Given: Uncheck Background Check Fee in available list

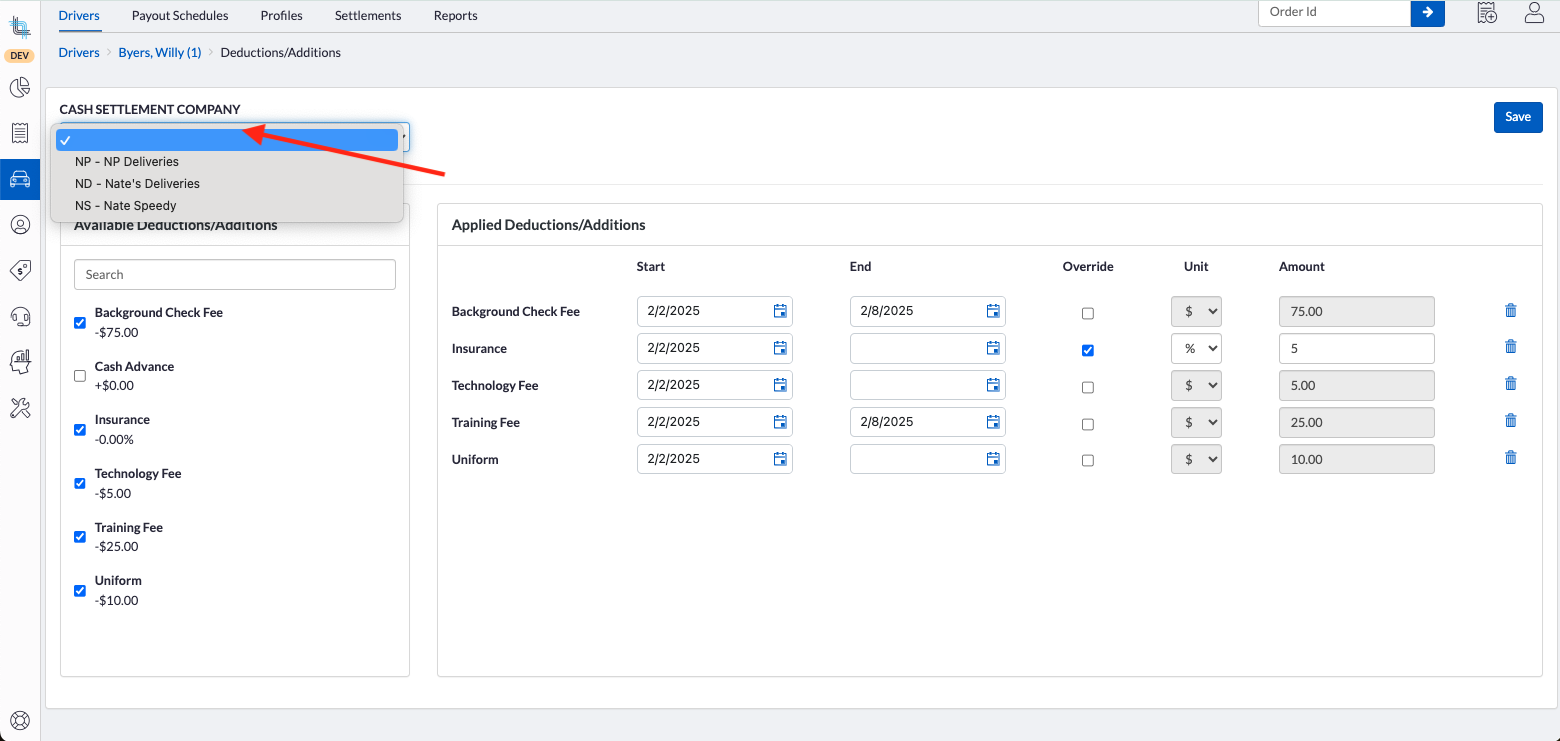Looking at the screenshot, I should [x=80, y=323].
